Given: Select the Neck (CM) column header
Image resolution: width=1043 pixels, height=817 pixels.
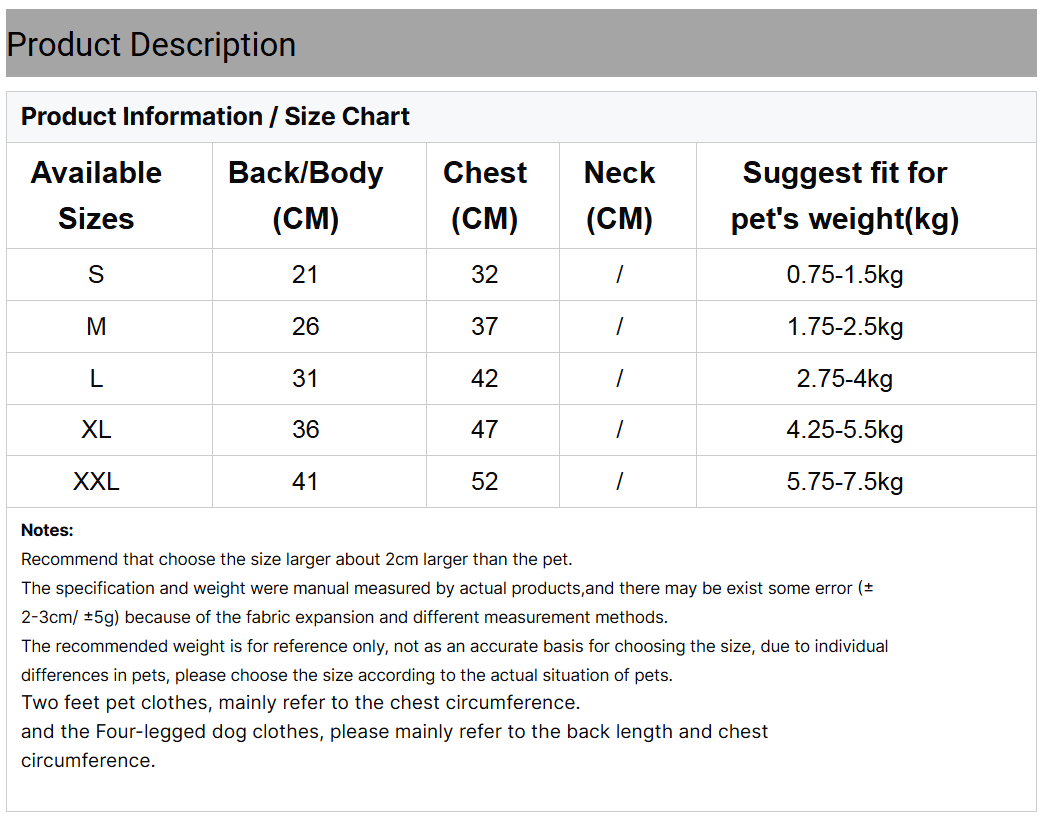Looking at the screenshot, I should [x=619, y=196].
